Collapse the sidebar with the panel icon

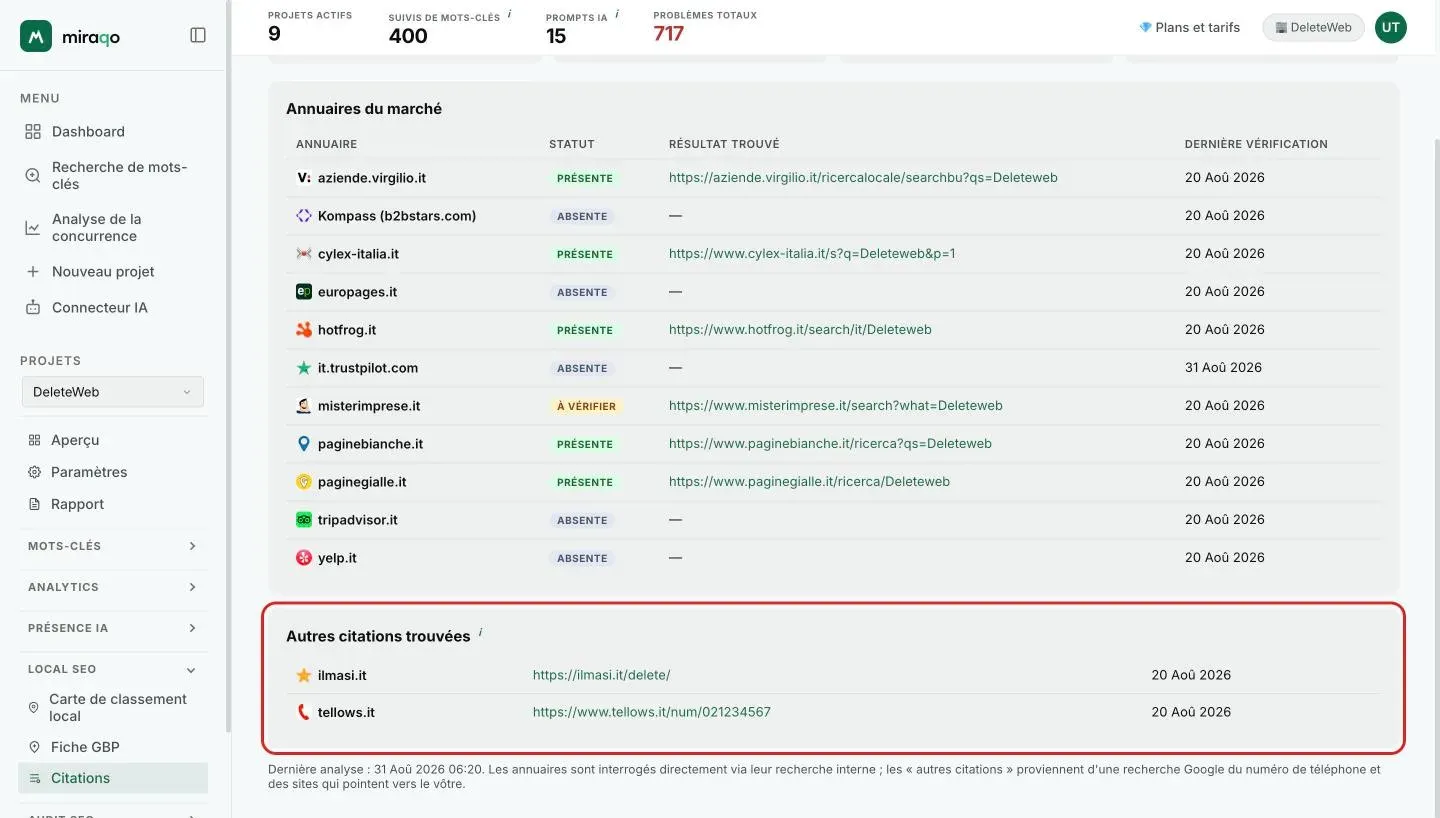[198, 35]
